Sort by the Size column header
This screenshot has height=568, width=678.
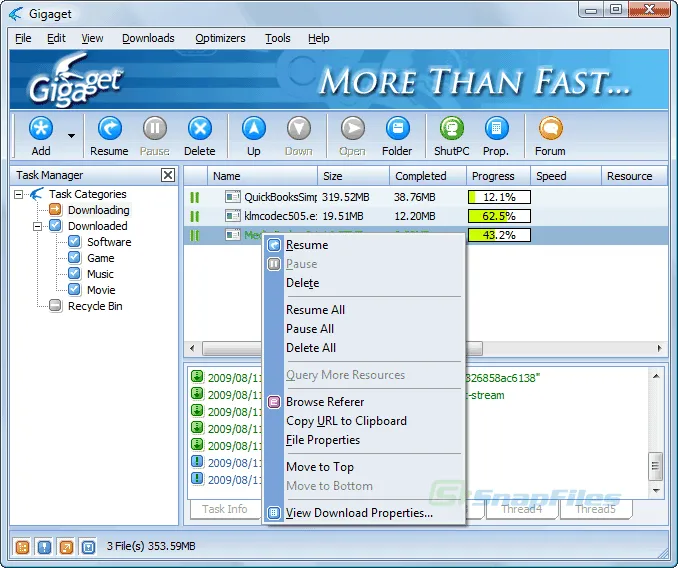tap(354, 176)
